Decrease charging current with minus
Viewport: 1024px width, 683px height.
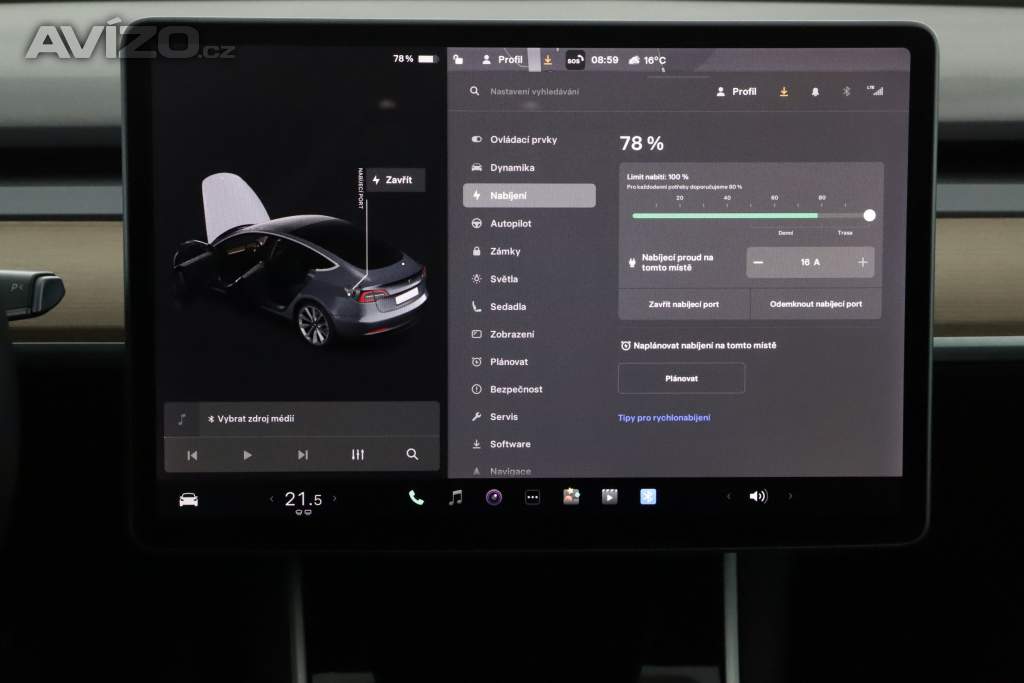click(758, 262)
